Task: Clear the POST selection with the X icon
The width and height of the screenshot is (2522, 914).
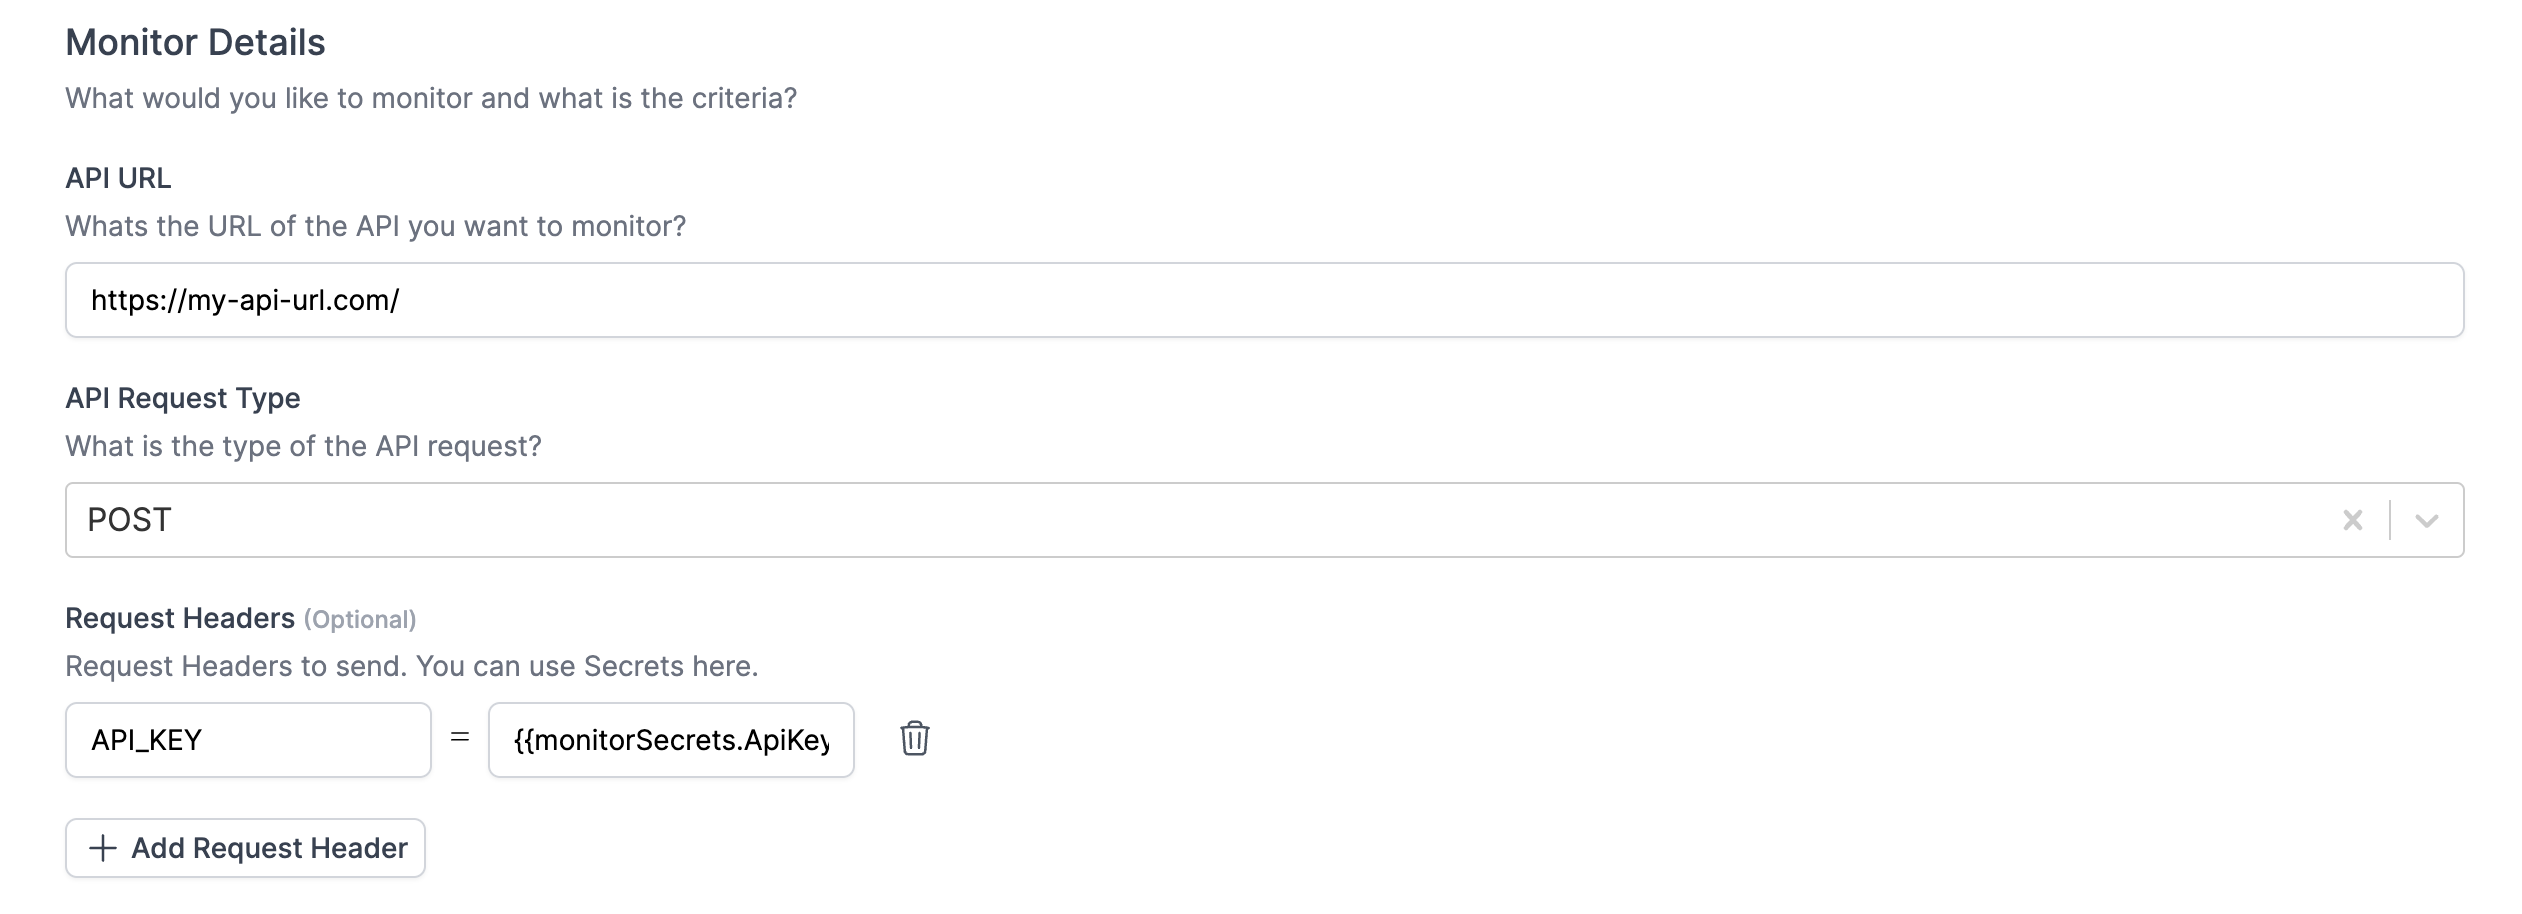Action: tap(2352, 519)
